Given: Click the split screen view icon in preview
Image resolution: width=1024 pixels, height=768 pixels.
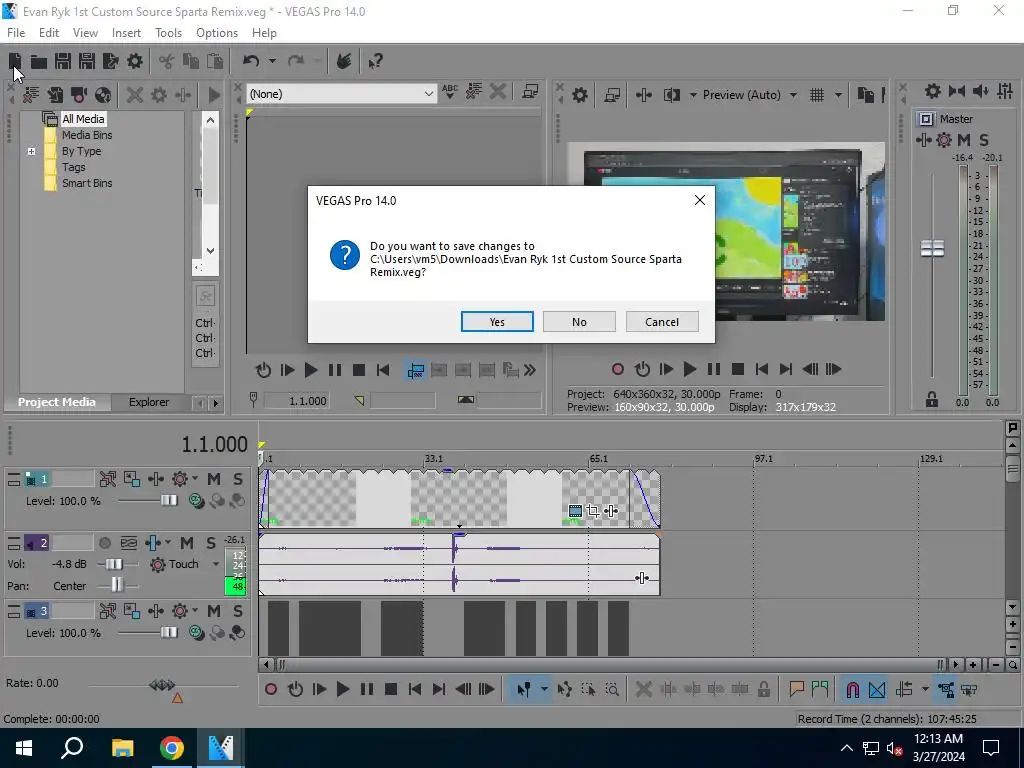Looking at the screenshot, I should coord(671,95).
